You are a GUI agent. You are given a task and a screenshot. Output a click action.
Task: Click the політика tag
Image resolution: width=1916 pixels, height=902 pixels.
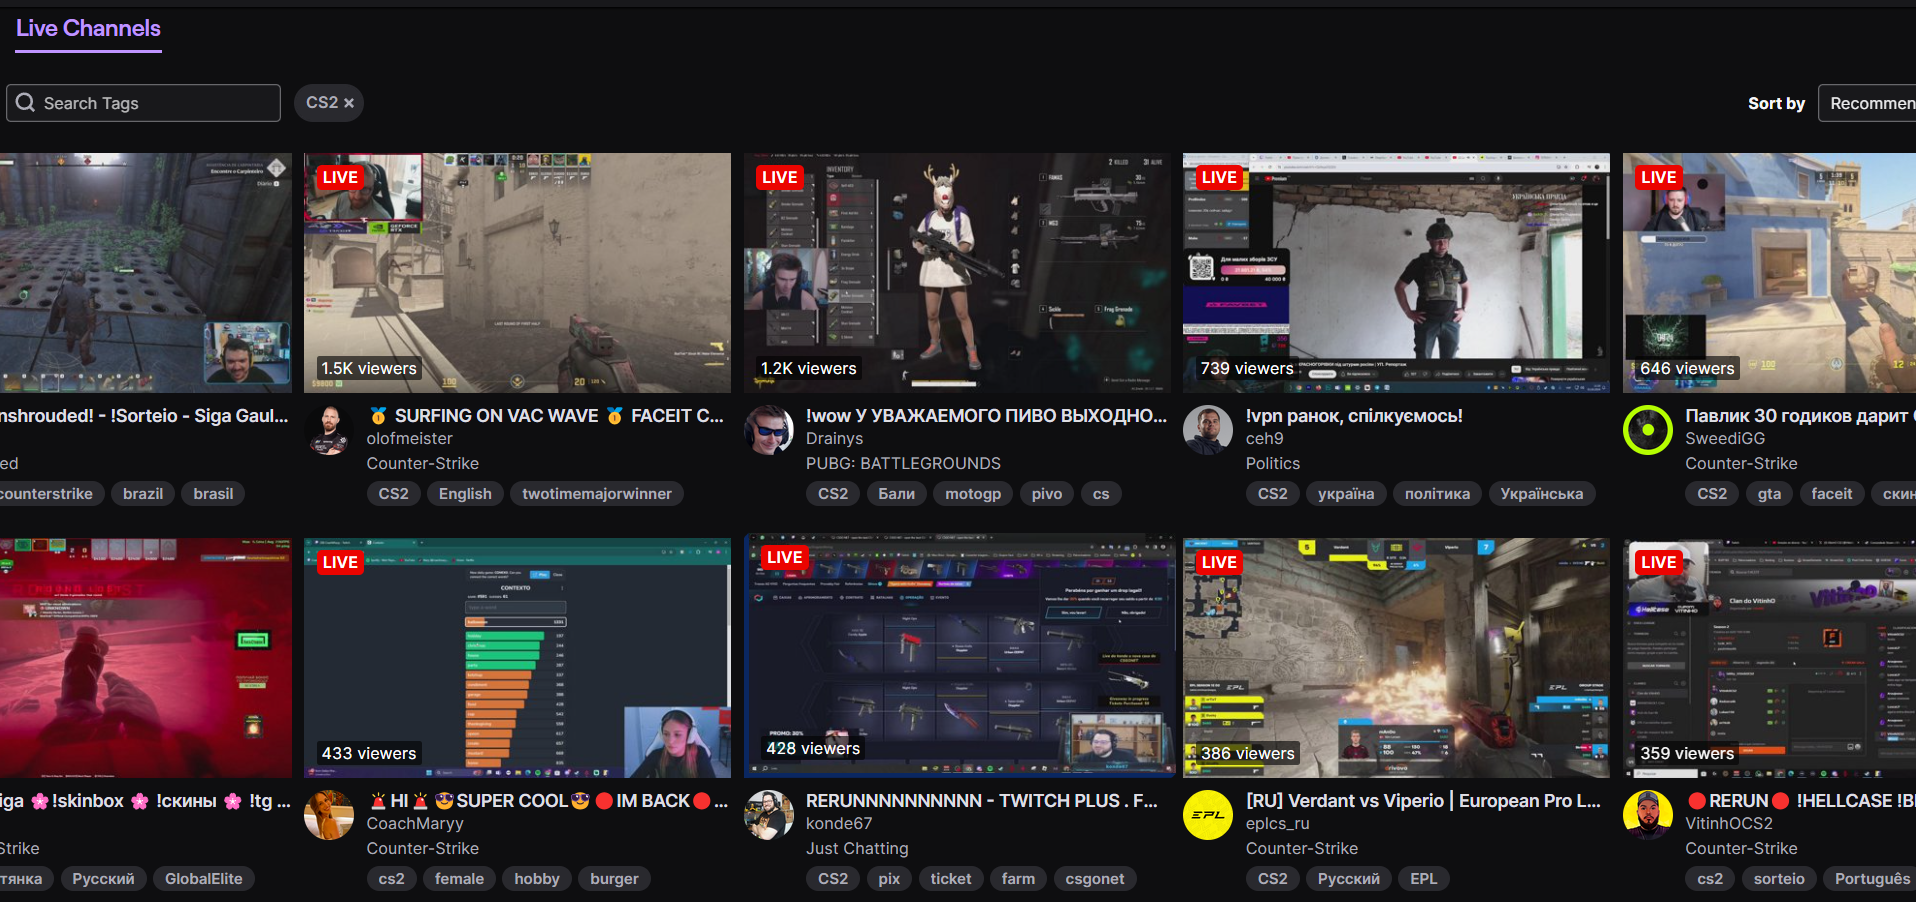tap(1437, 494)
